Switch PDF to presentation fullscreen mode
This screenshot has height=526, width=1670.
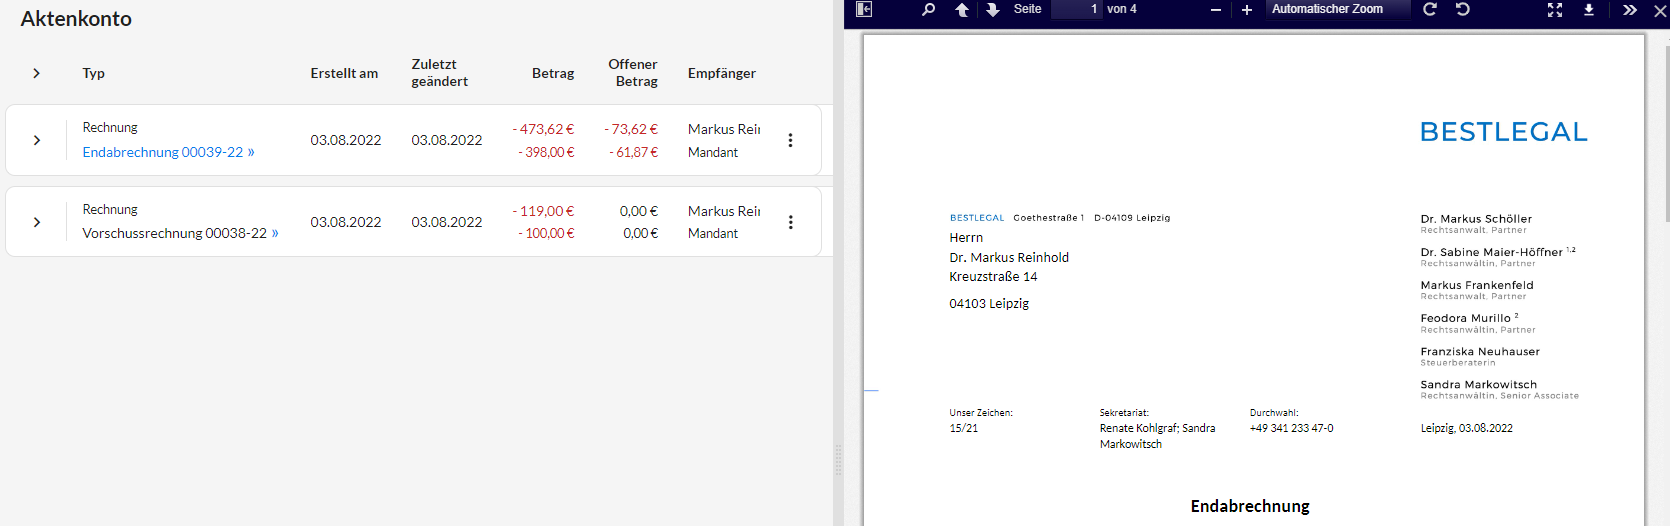1555,10
